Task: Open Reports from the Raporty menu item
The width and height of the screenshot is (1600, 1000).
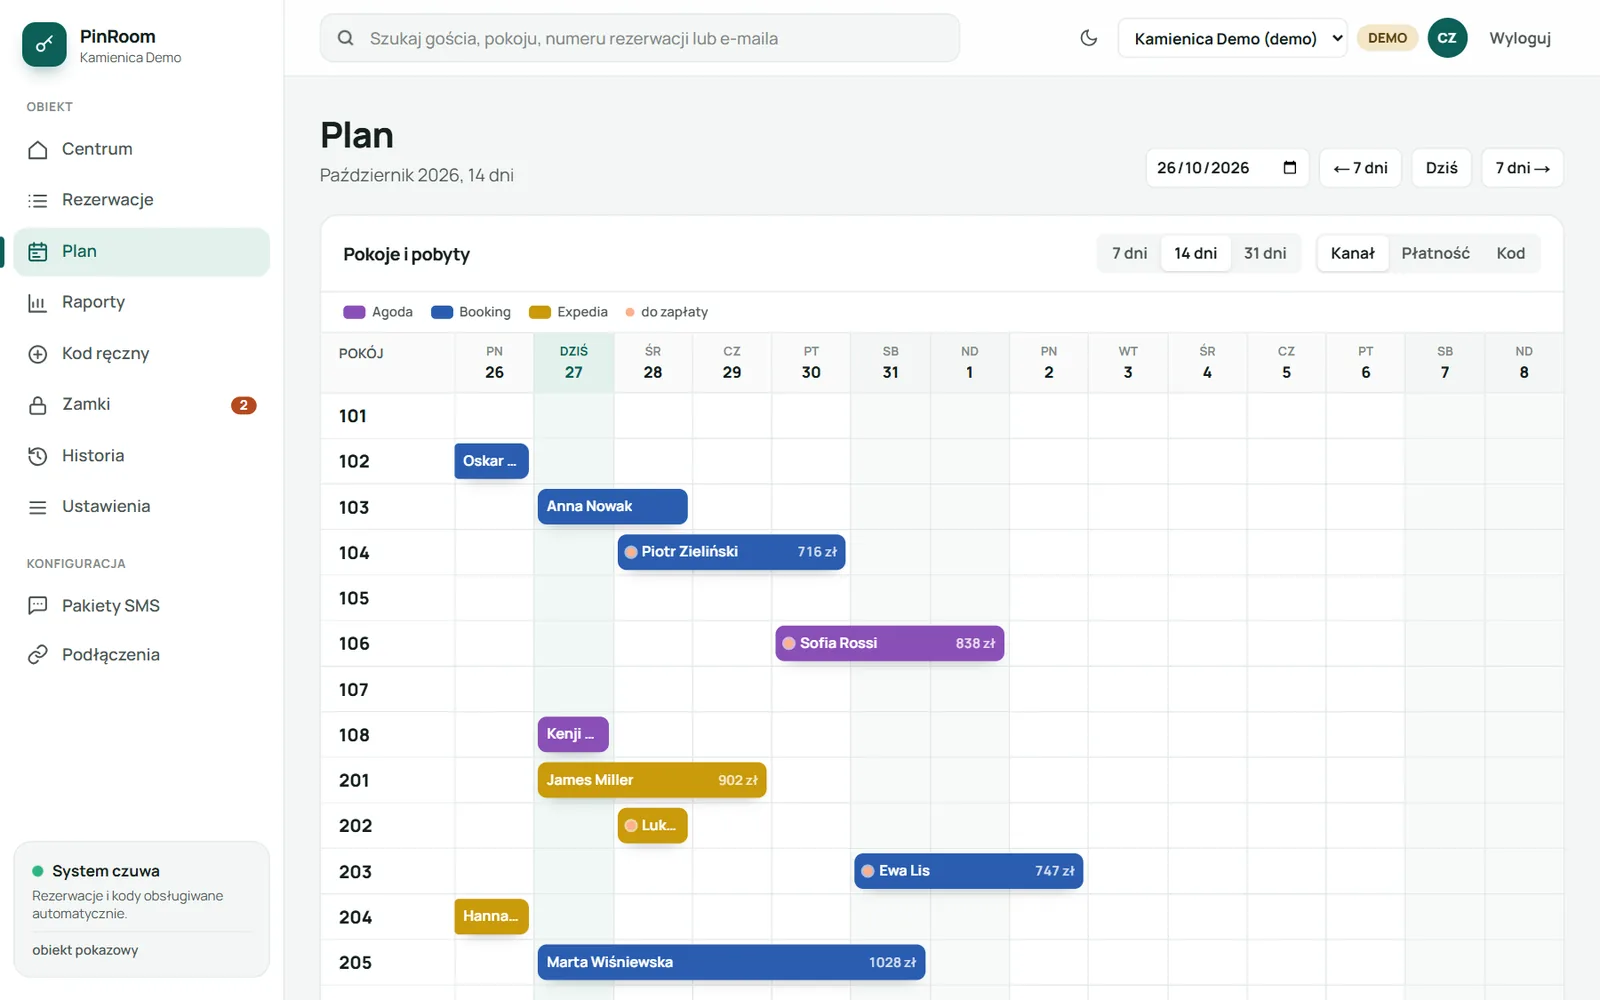Action: coord(141,303)
